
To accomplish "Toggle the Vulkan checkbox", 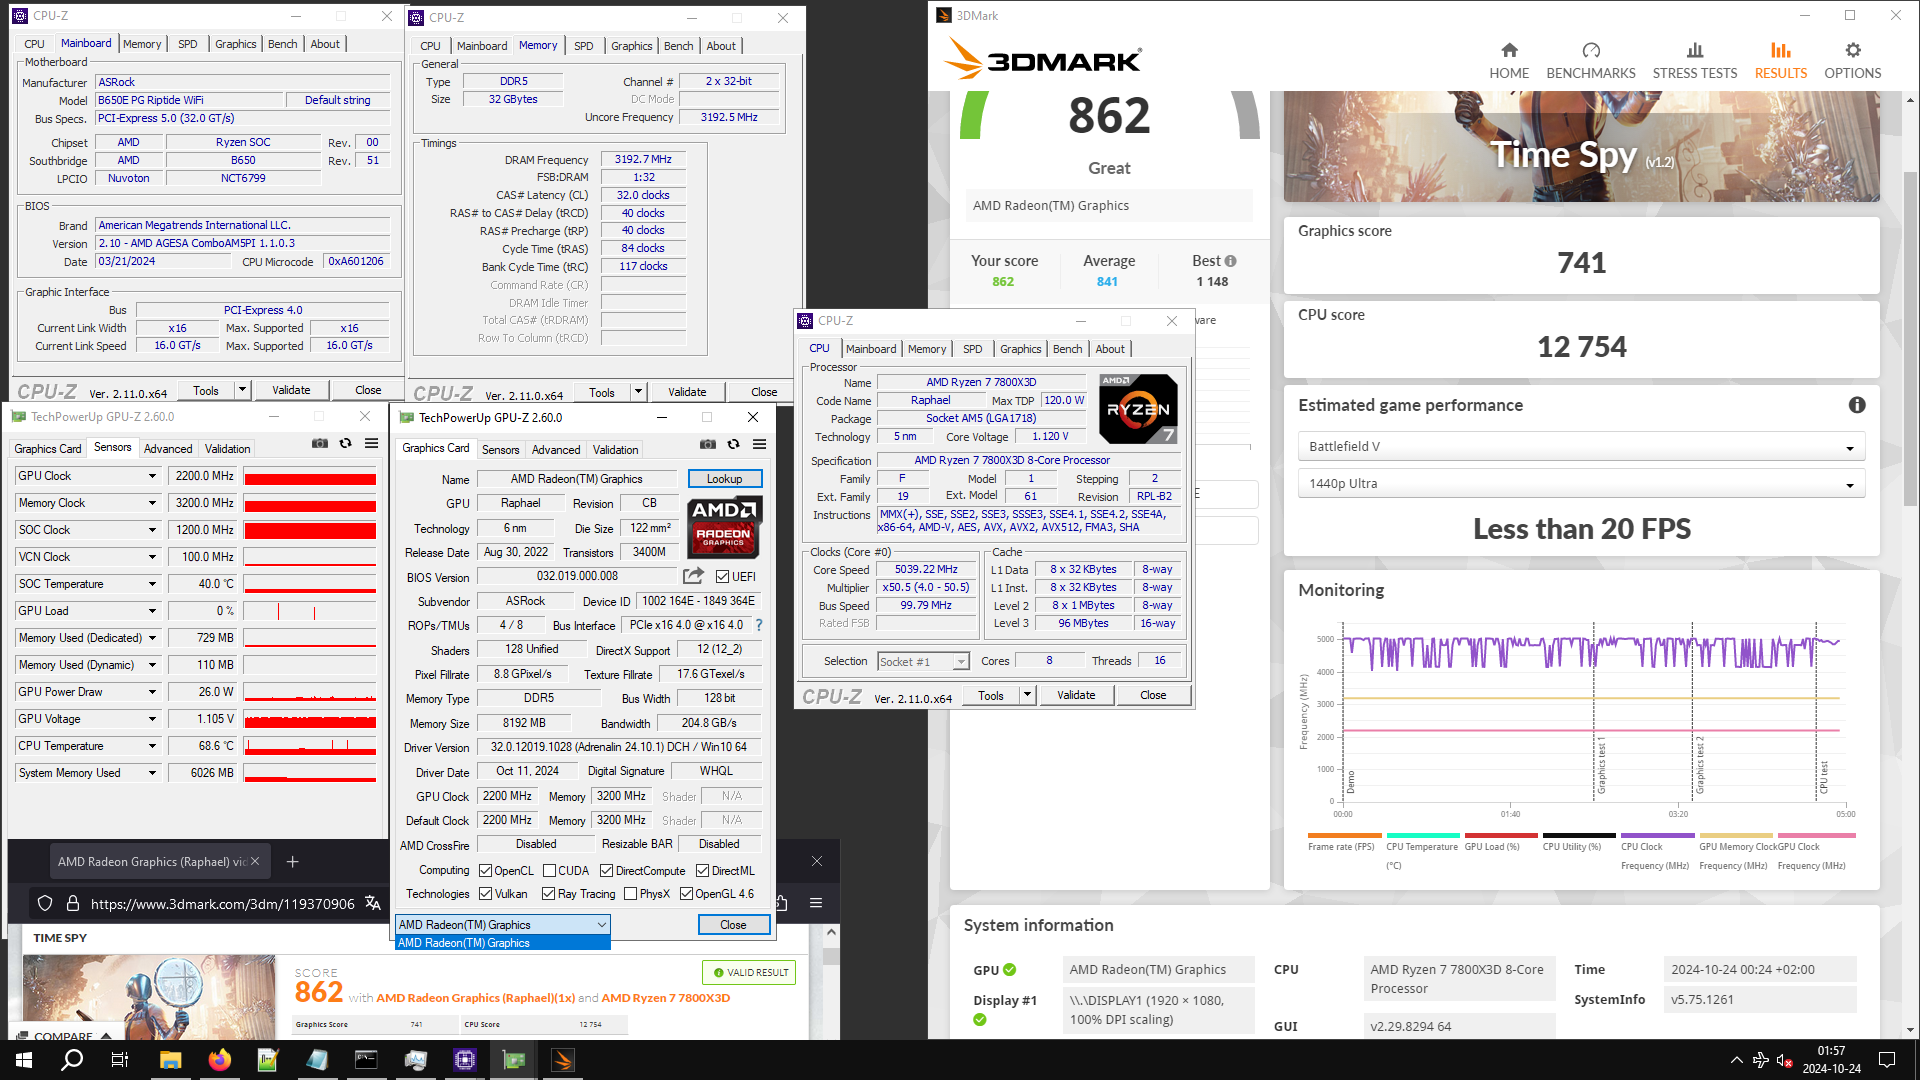I will [485, 894].
